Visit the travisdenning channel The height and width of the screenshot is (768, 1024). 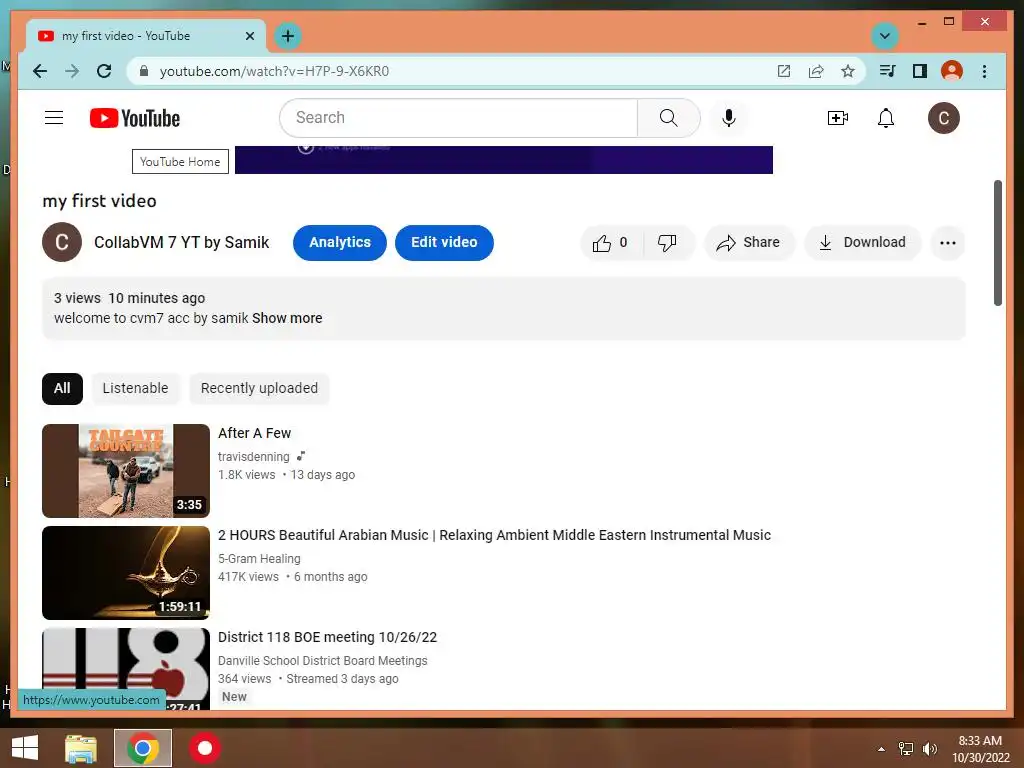point(253,456)
